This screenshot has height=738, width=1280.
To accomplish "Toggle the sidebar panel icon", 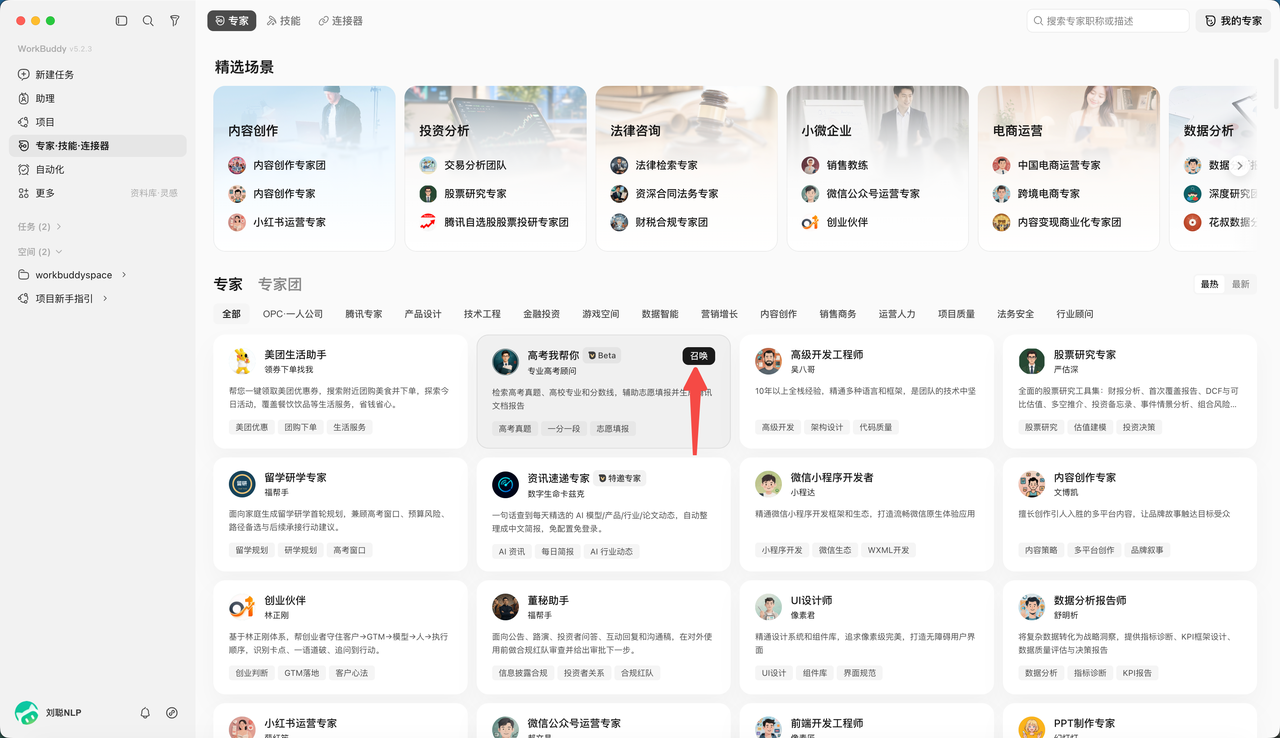I will point(122,20).
